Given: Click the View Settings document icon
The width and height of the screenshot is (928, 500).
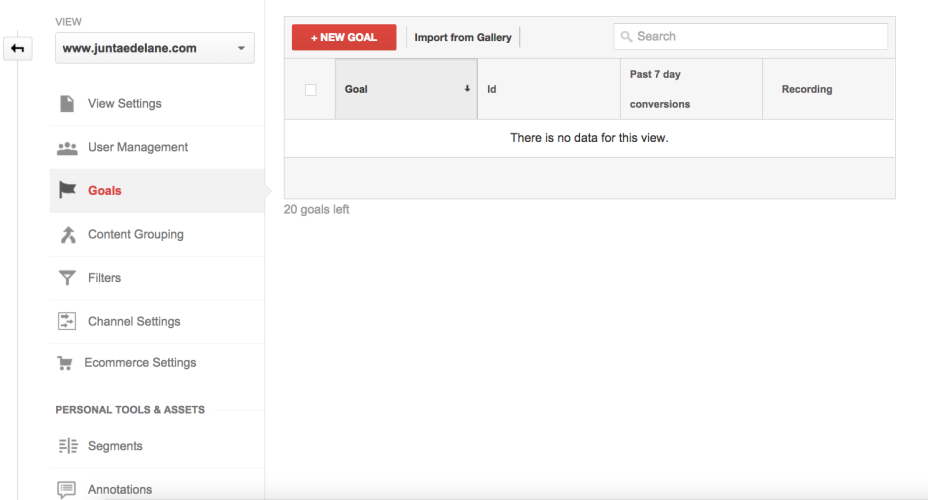Looking at the screenshot, I should pyautogui.click(x=67, y=104).
